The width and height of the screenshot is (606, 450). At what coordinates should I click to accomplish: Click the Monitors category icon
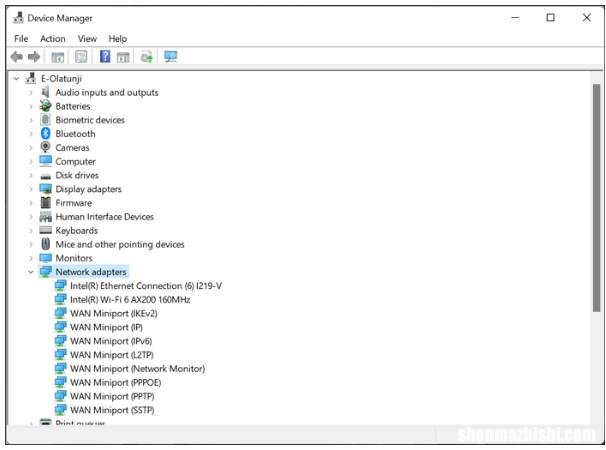coord(46,258)
